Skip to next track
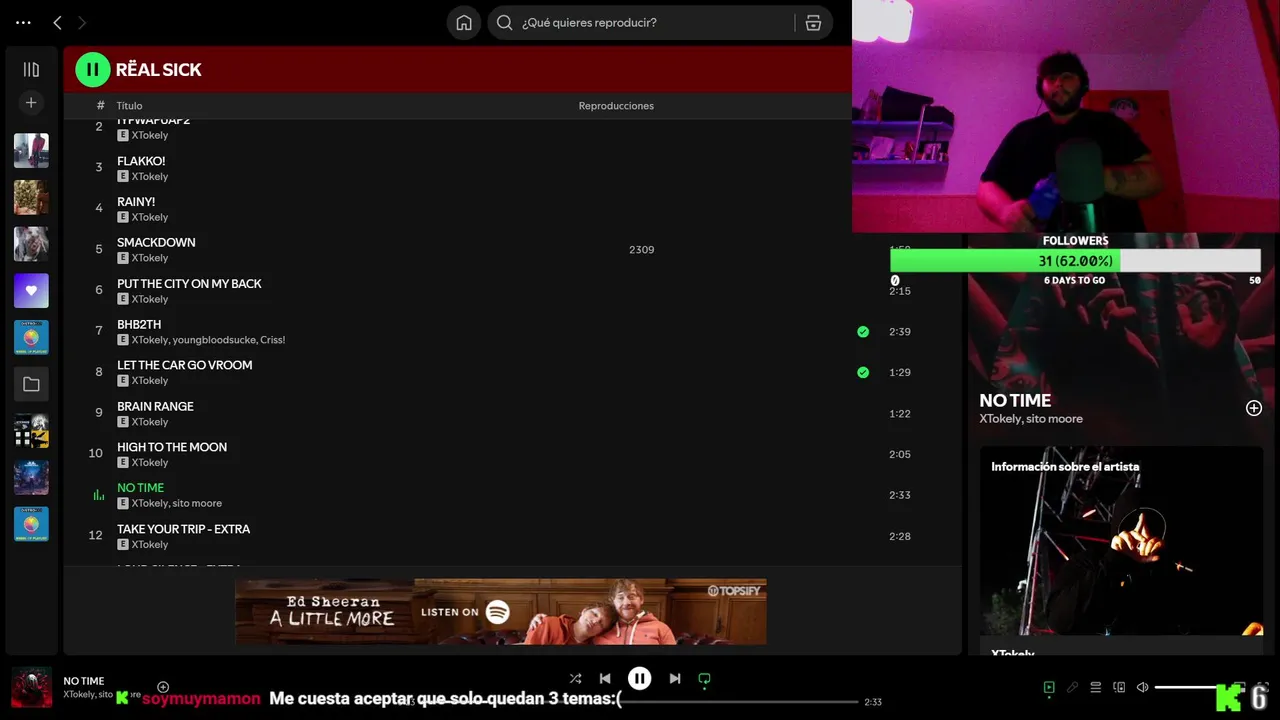The height and width of the screenshot is (720, 1280). [675, 679]
